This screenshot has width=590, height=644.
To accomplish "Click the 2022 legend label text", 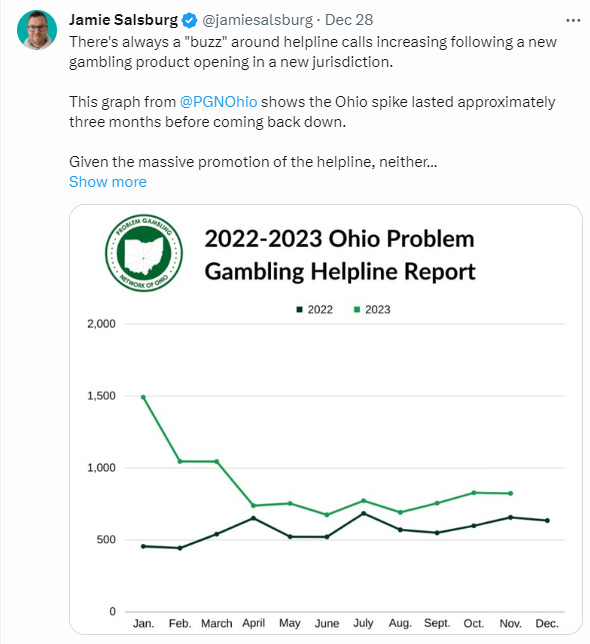I will (x=320, y=309).
